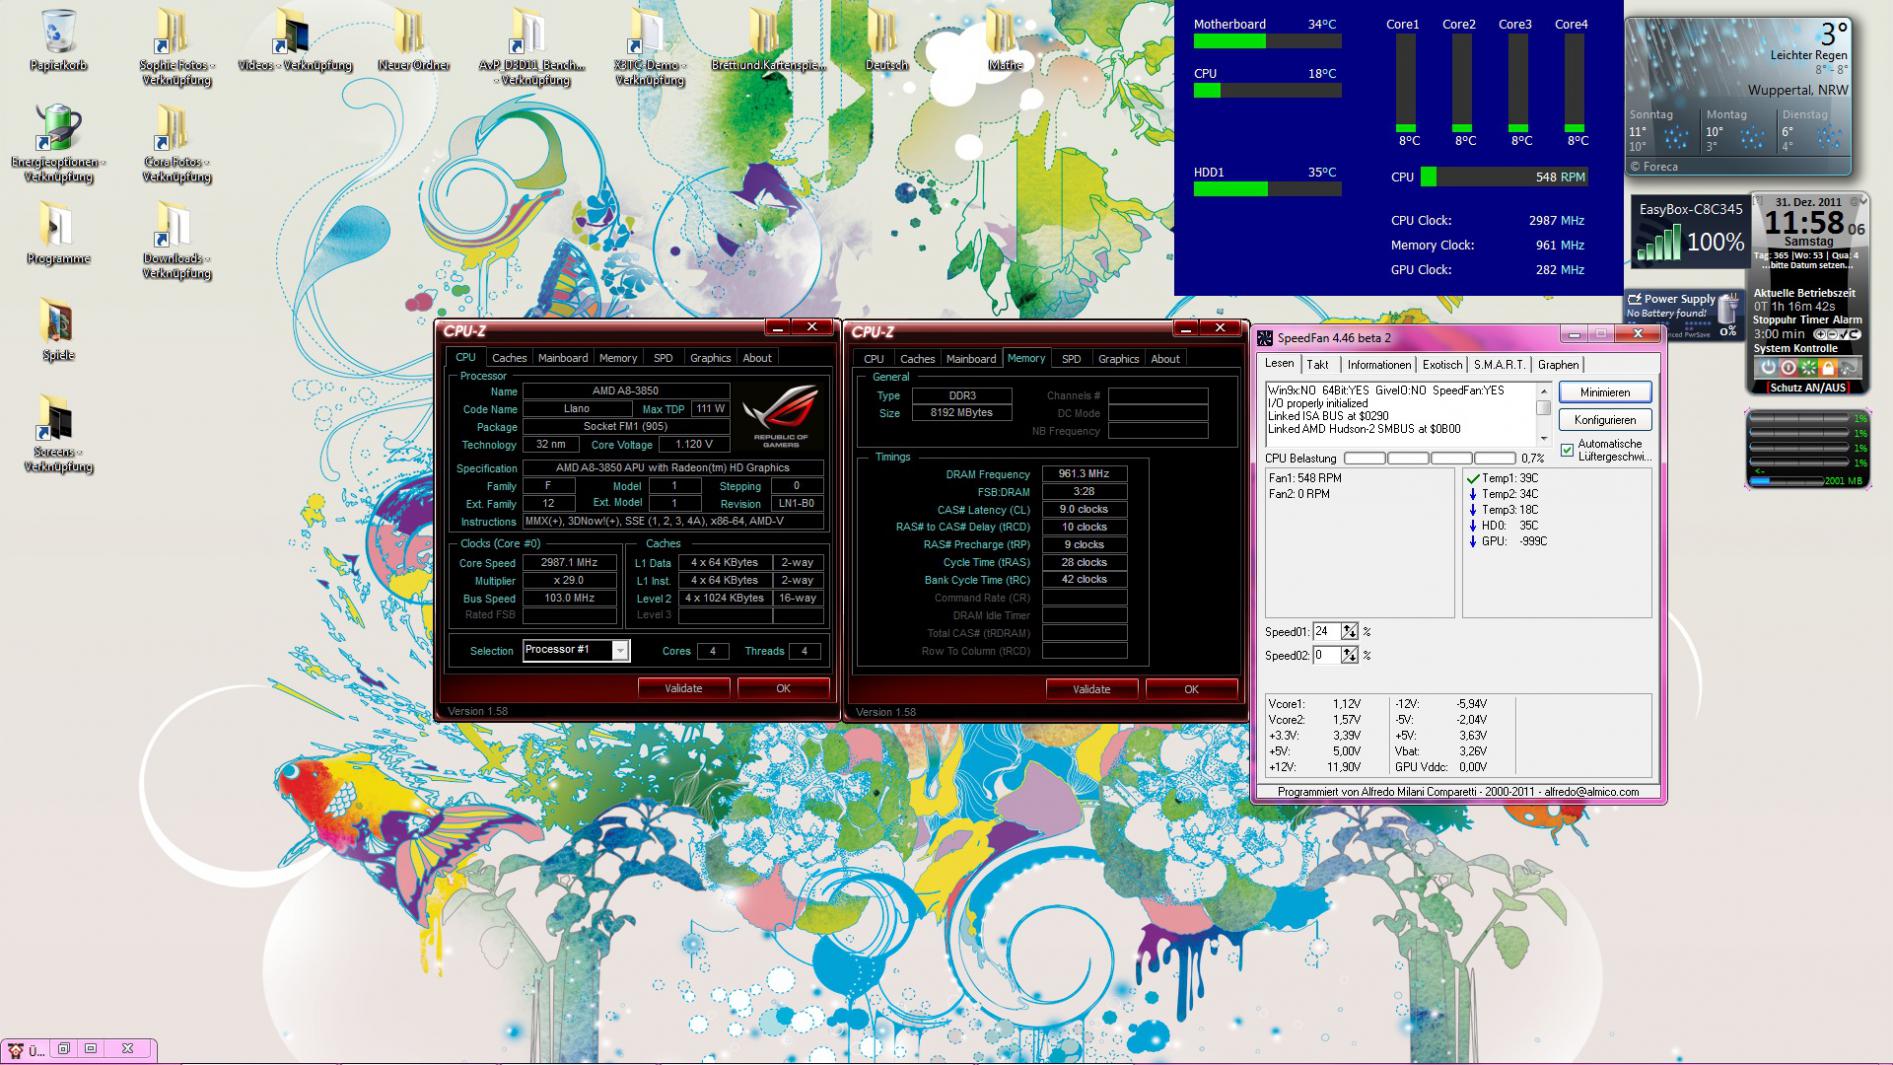Open Energieoptionen shortcut battery icon
This screenshot has width=1893, height=1065.
coord(59,143)
